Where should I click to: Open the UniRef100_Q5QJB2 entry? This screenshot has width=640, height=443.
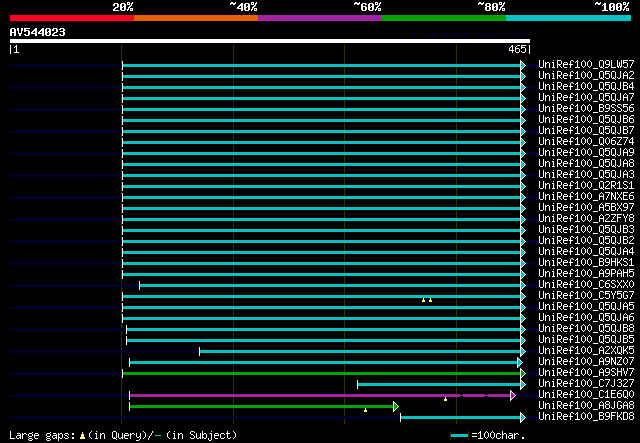tap(586, 240)
